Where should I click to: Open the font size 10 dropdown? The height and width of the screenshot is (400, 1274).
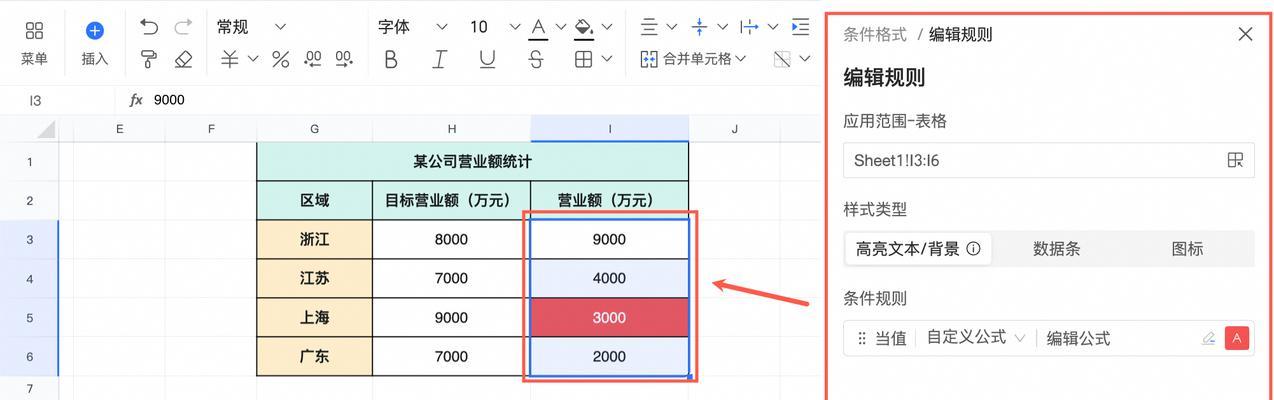pos(495,28)
